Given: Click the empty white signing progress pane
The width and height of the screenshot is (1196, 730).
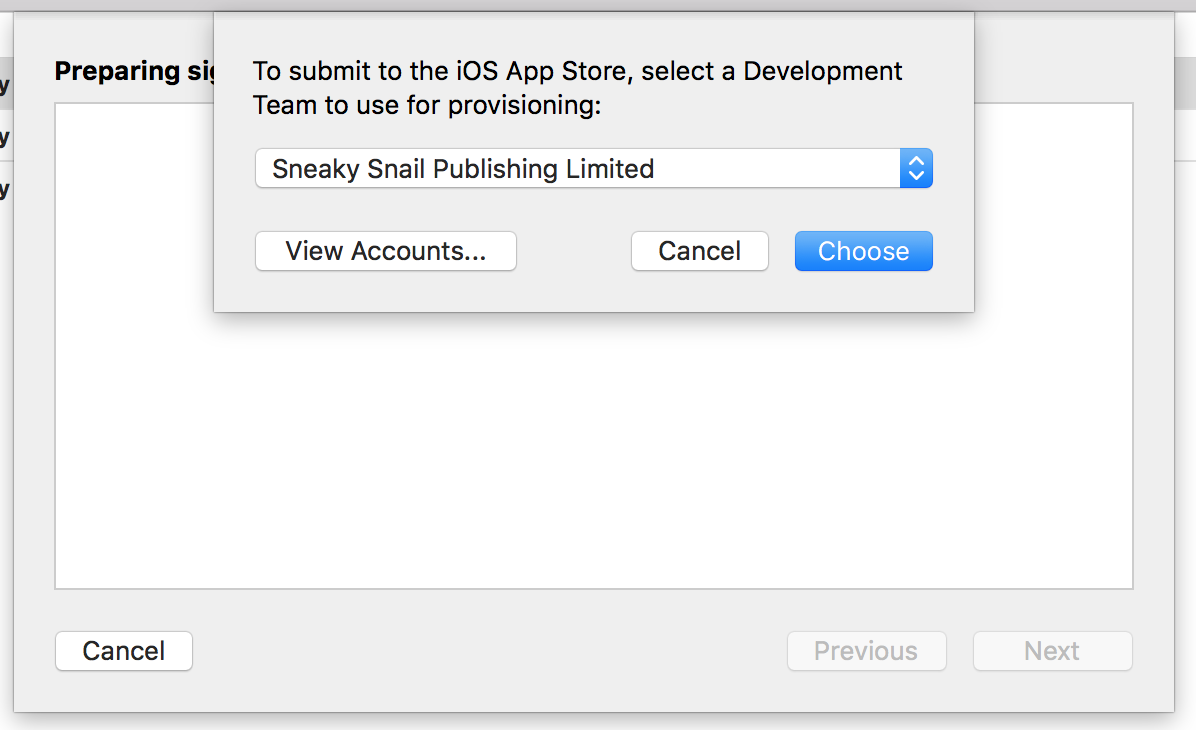Looking at the screenshot, I should pyautogui.click(x=593, y=450).
